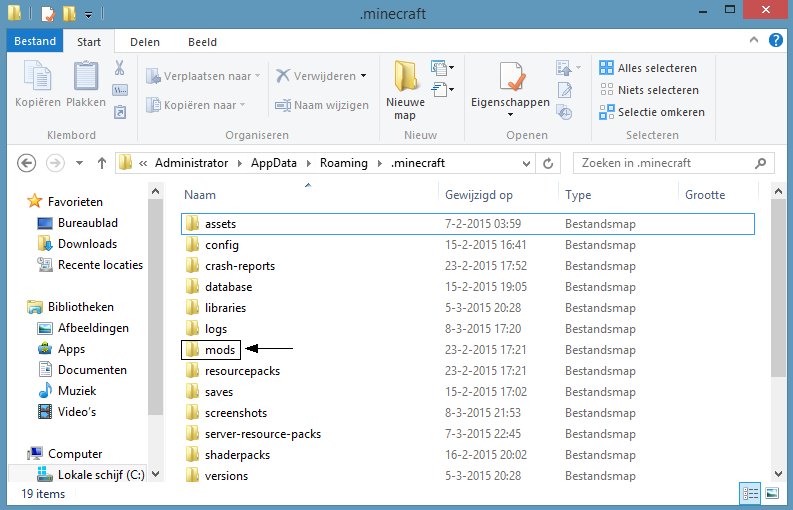This screenshot has height=510, width=793.
Task: Click the Nieuwe map folder icon
Action: click(x=405, y=80)
